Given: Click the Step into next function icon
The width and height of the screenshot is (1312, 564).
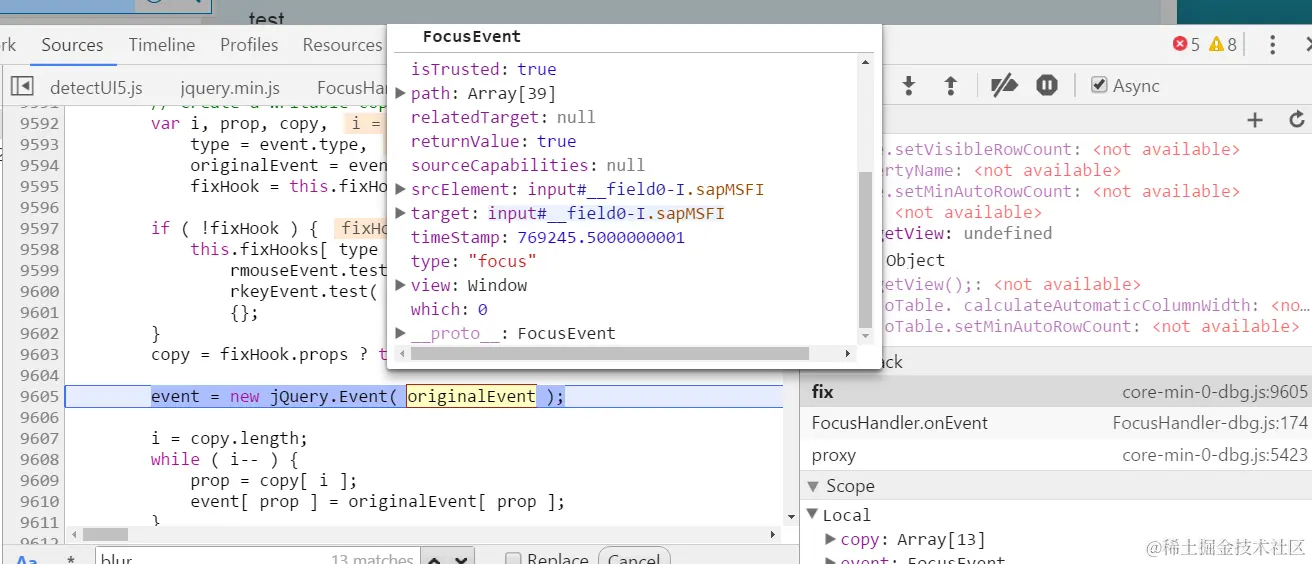Looking at the screenshot, I should coord(909,86).
